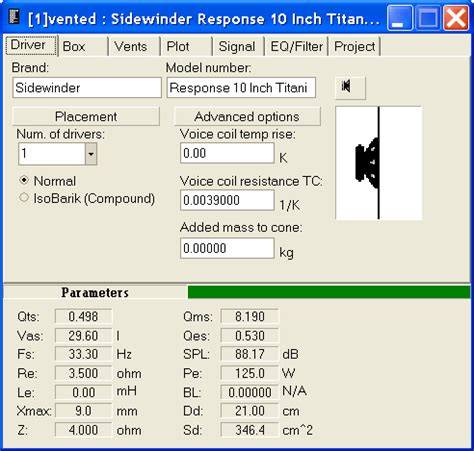Click the Vas value 29.60
Screen dimensions: 474x451
coord(83,335)
